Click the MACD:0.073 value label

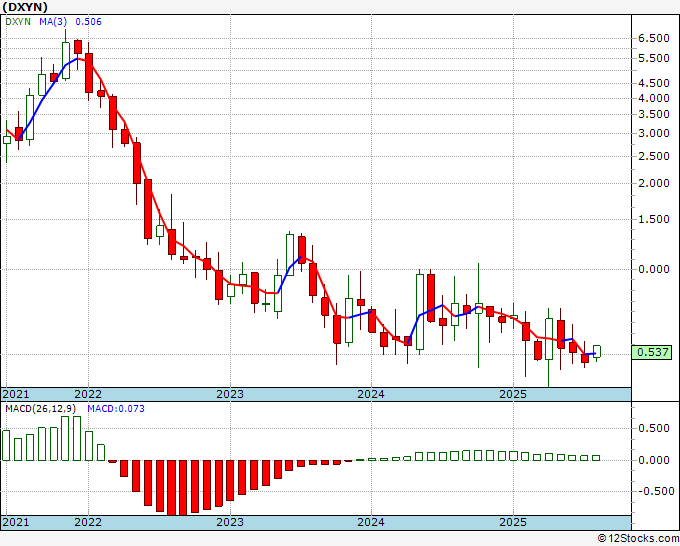pyautogui.click(x=116, y=409)
